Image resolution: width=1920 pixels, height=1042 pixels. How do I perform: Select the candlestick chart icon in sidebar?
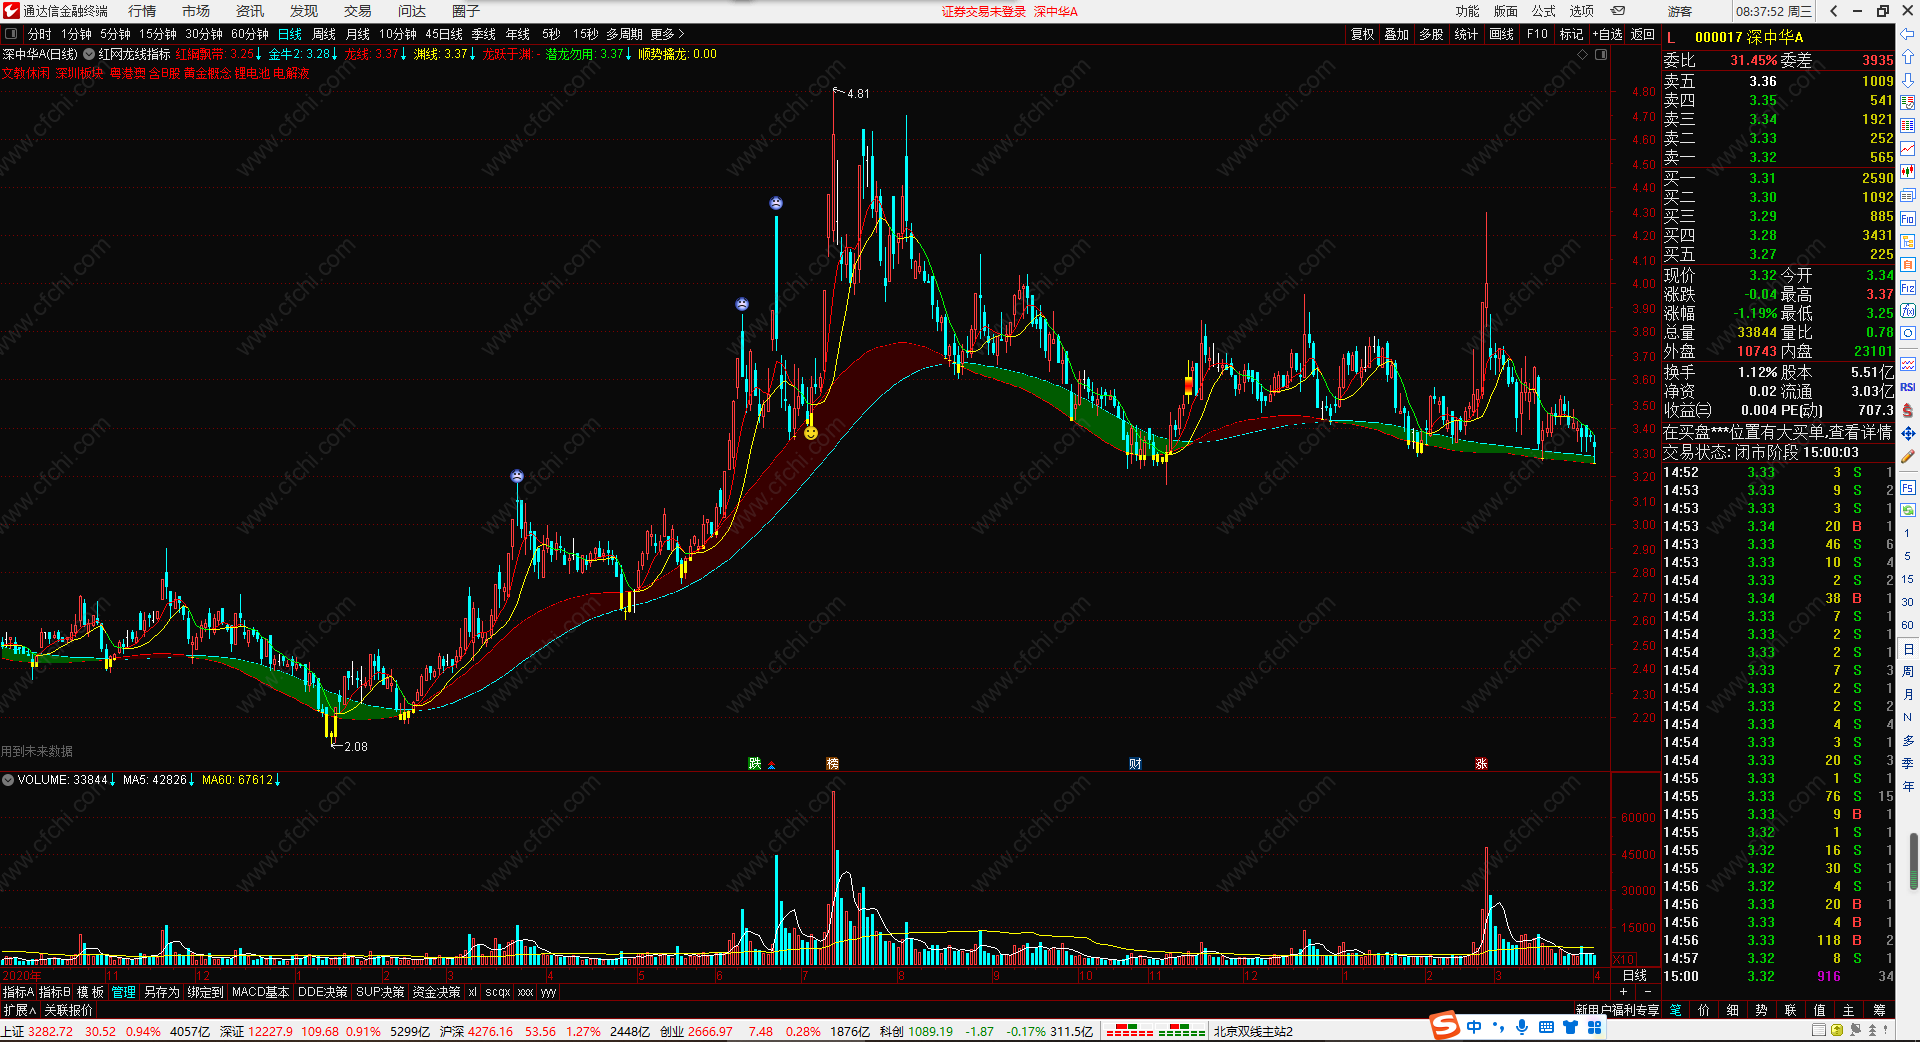(x=1907, y=172)
